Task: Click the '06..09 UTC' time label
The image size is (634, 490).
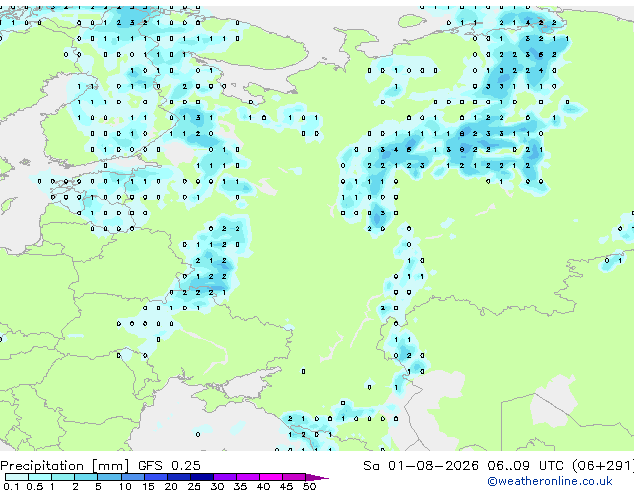Action: click(x=525, y=465)
